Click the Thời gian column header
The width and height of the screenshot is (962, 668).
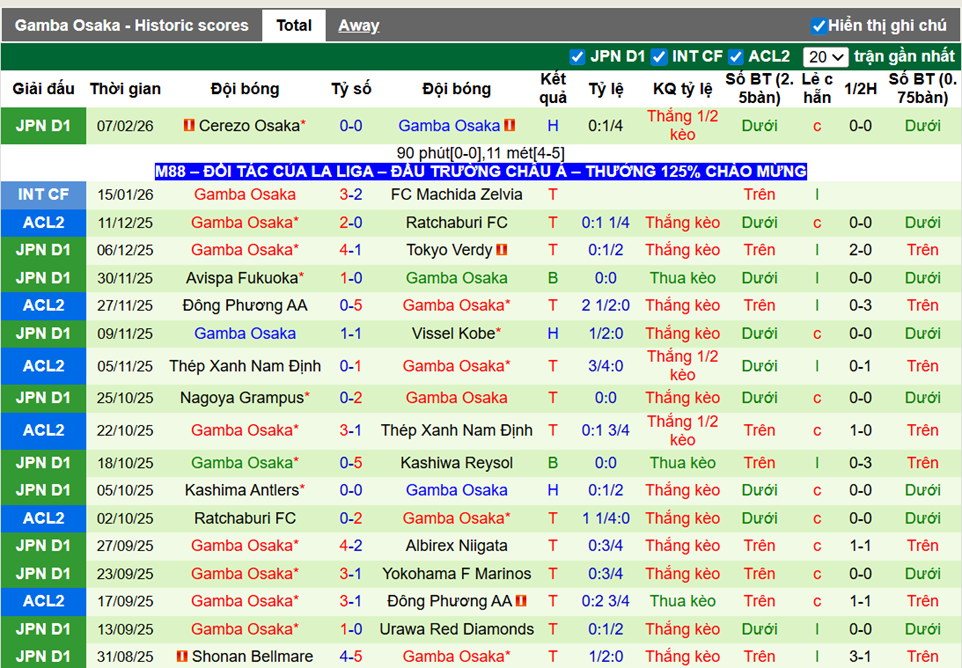pos(125,89)
